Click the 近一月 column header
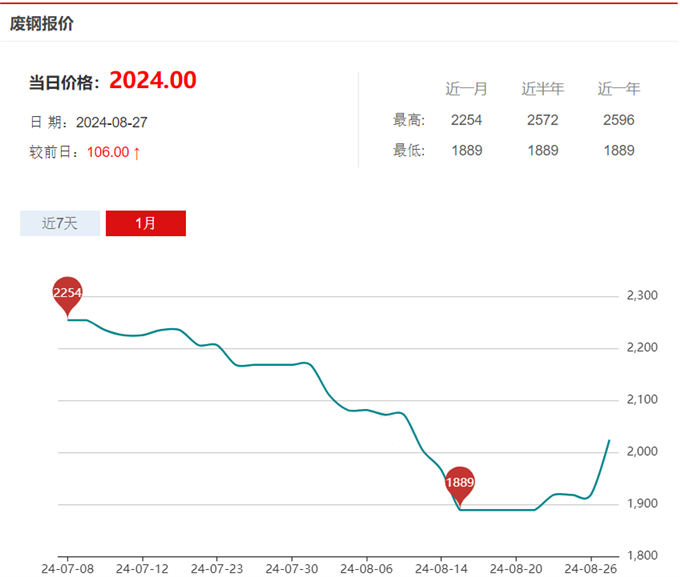Image resolution: width=680 pixels, height=577 pixels. tap(466, 89)
